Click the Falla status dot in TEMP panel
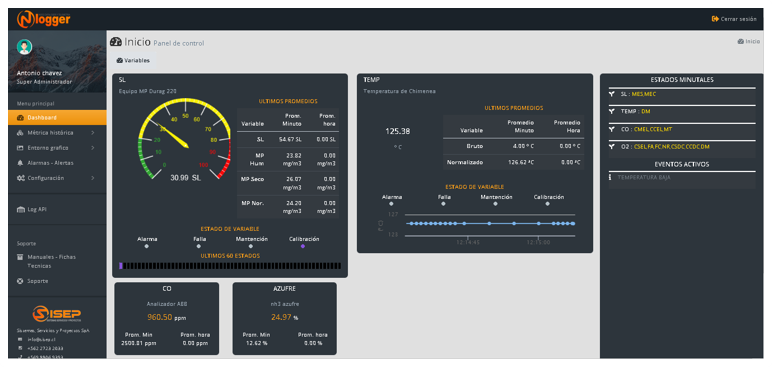772x367 pixels. click(443, 203)
